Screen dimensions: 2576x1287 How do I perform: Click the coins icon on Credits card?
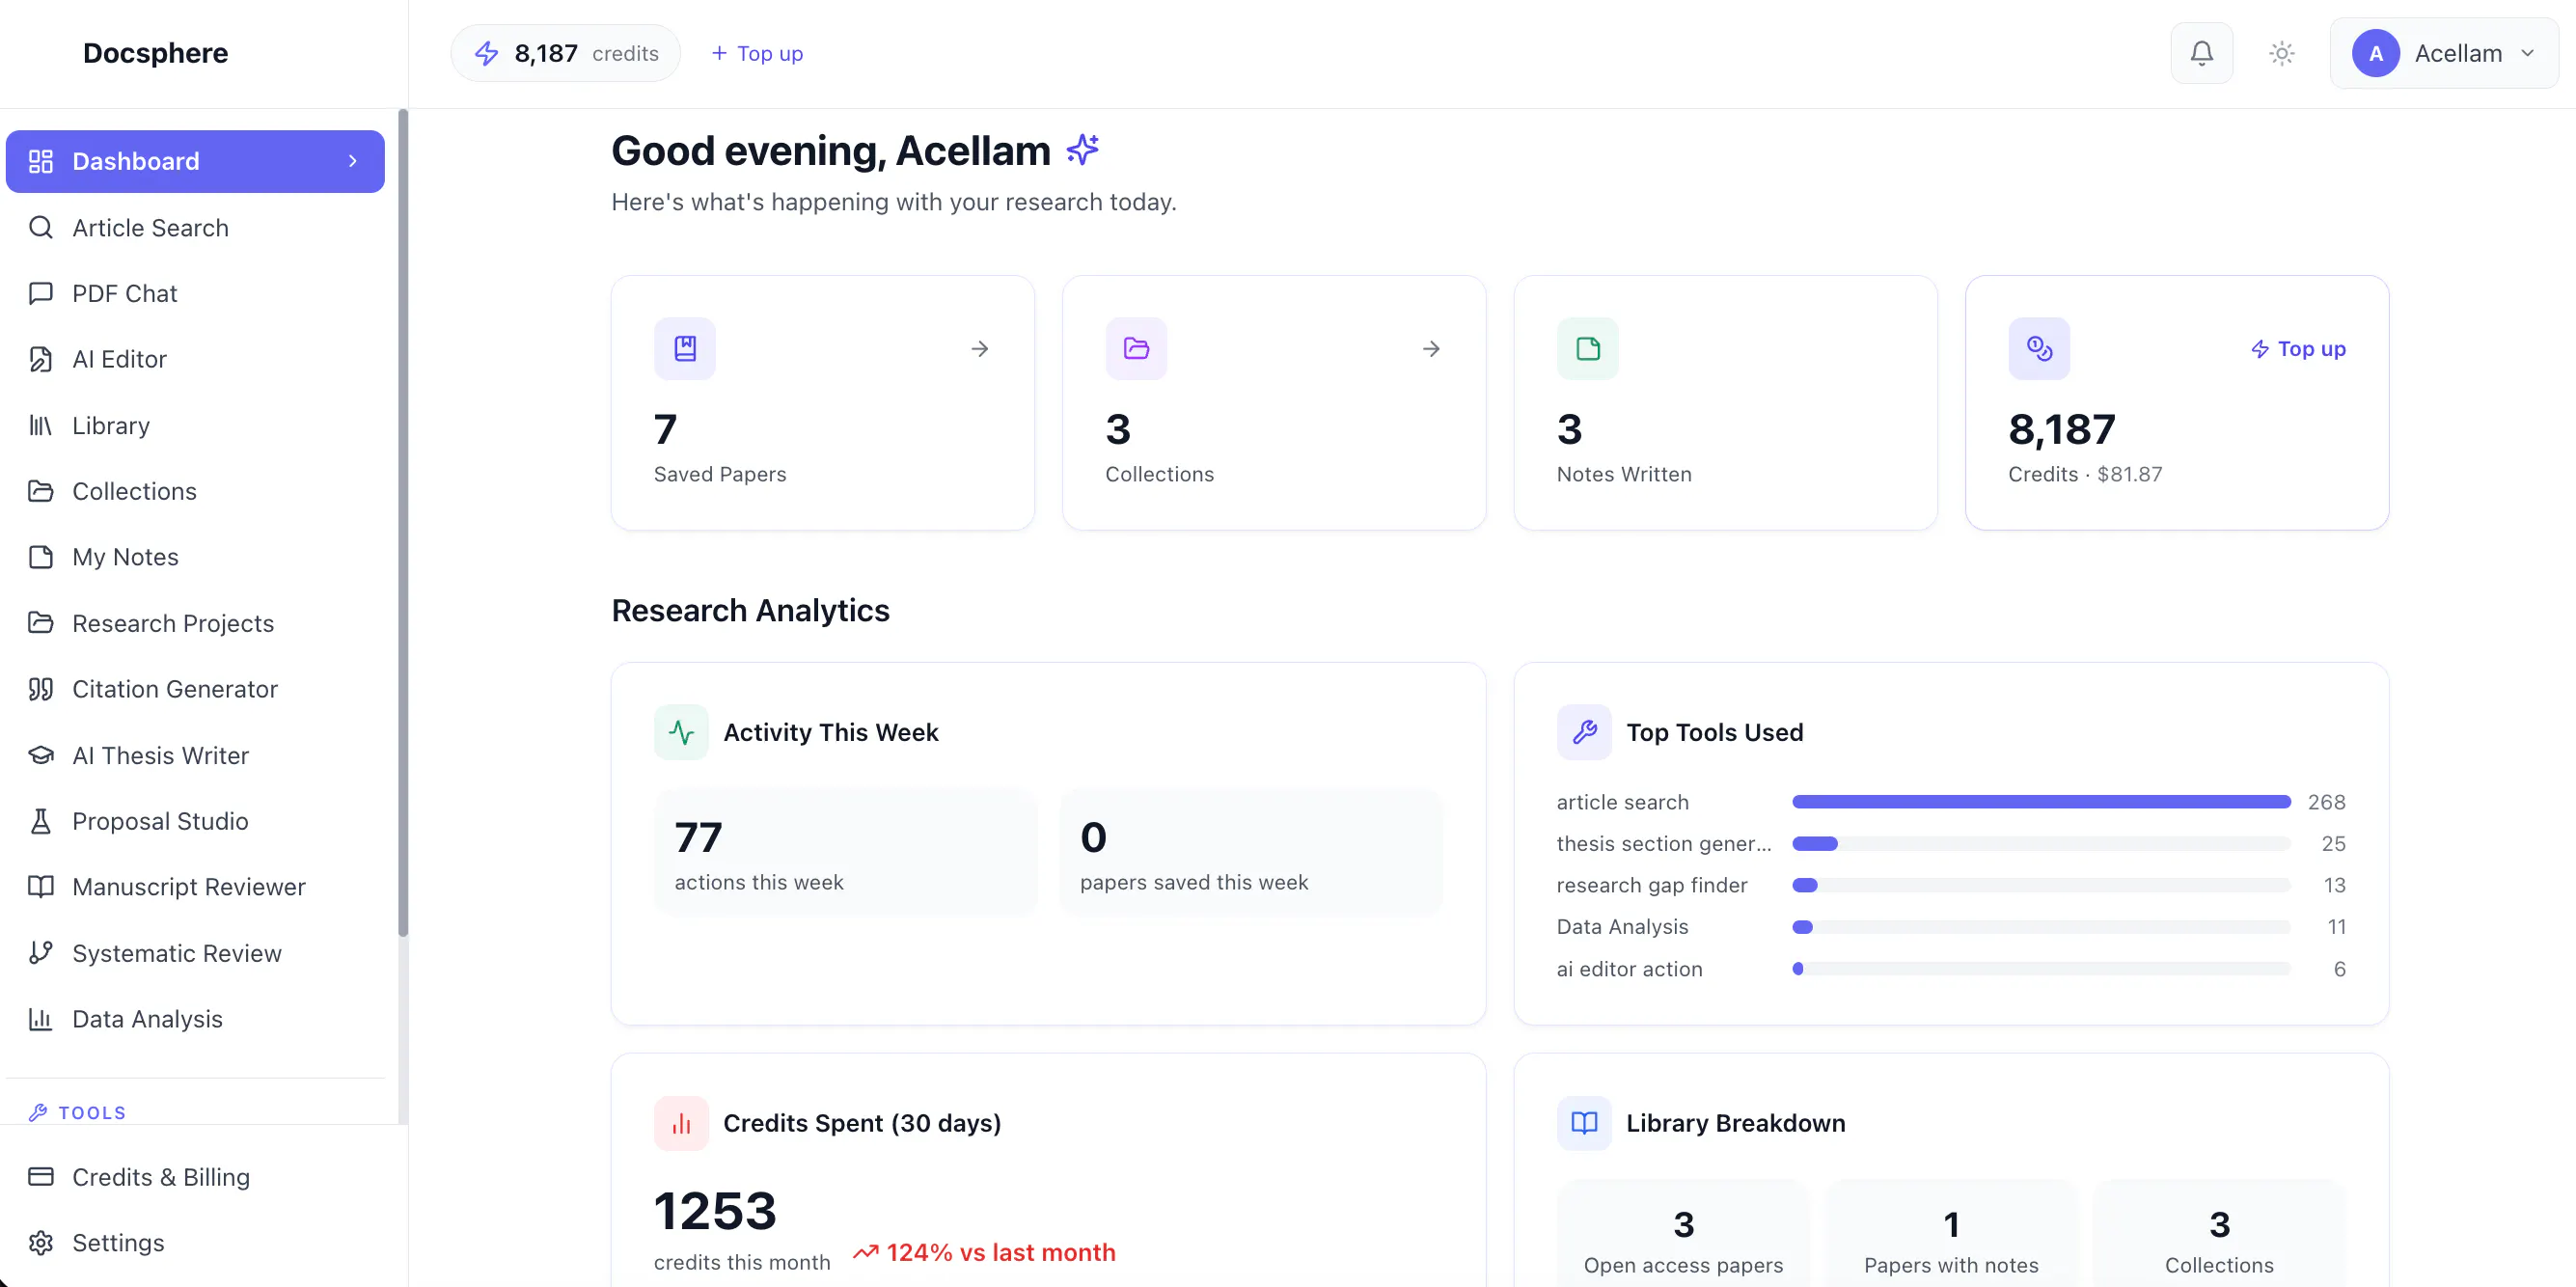[2039, 349]
